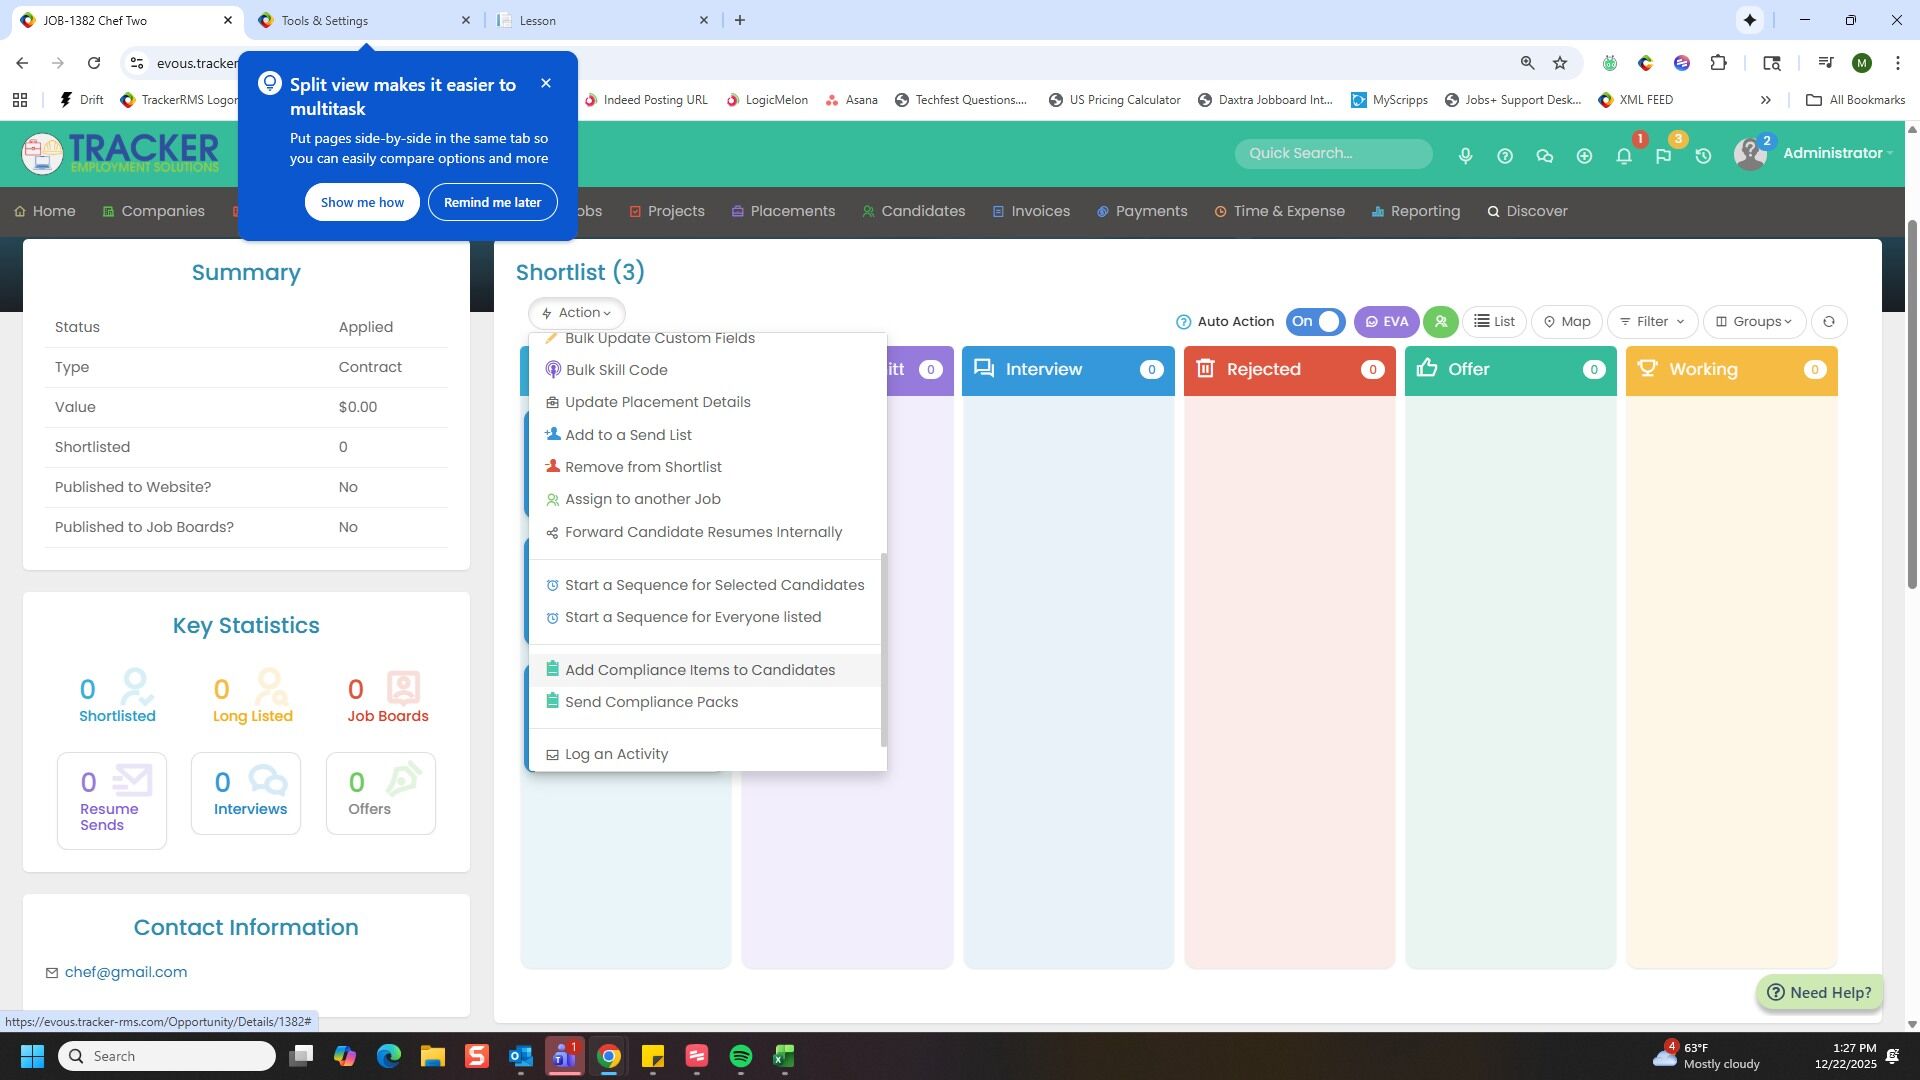Select Add Compliance Items to Candidates
The width and height of the screenshot is (1920, 1080).
point(699,670)
